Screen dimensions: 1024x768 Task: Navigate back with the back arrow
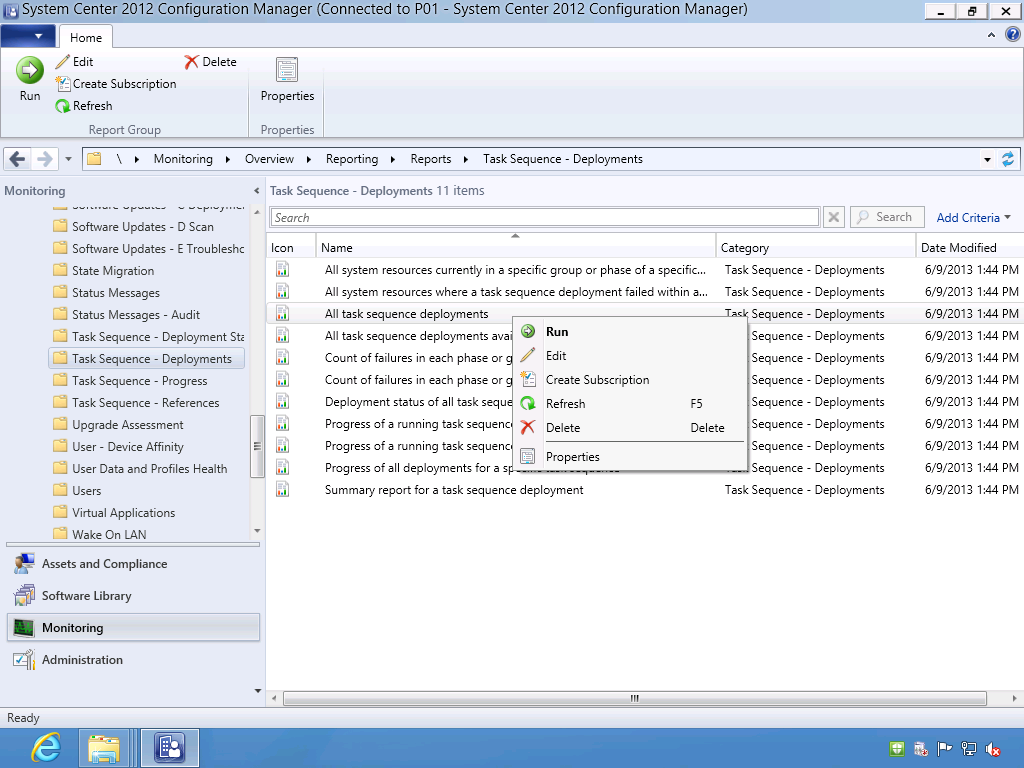18,159
